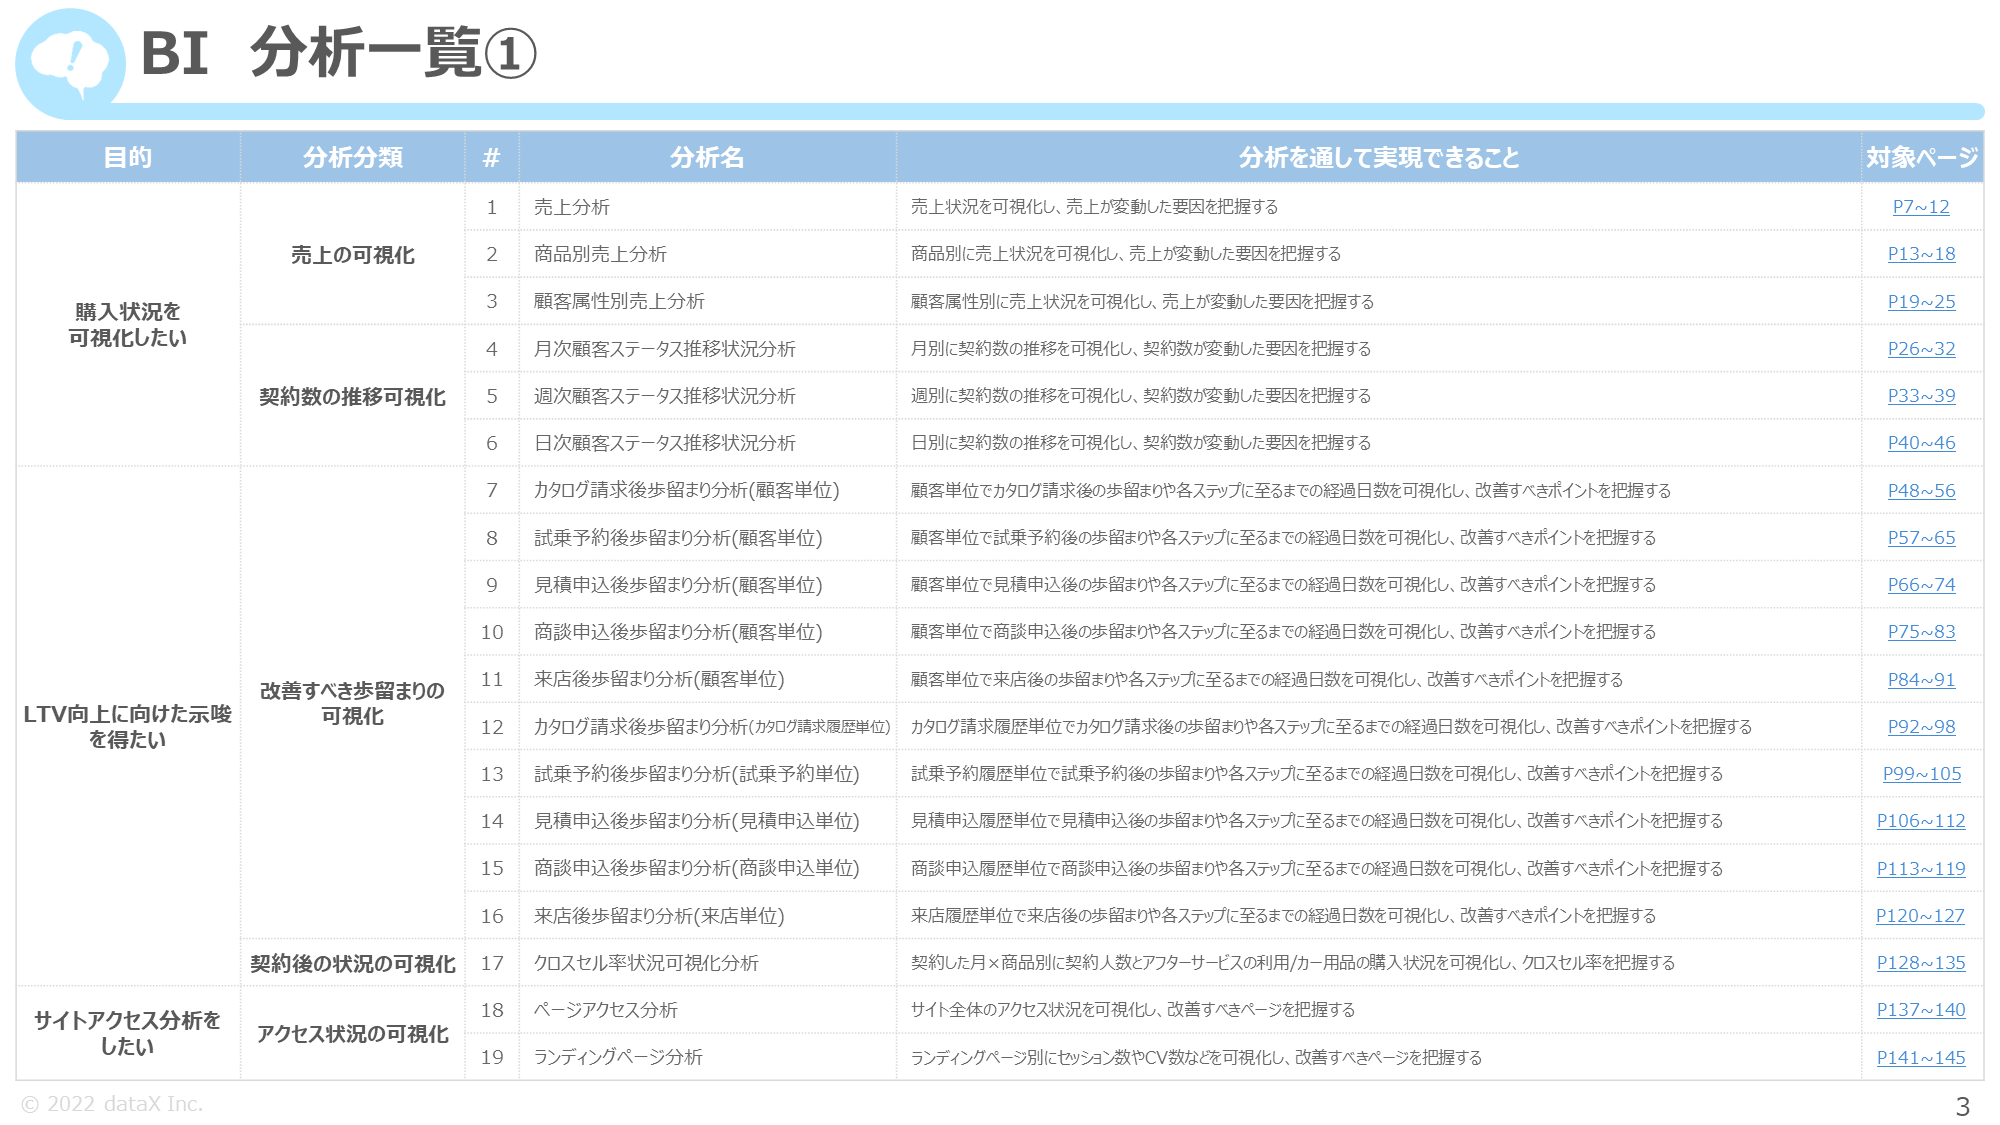The height and width of the screenshot is (1125, 2000).
Task: Click 来店後歩留まり分析(顧客単位) name
Action: 659,679
